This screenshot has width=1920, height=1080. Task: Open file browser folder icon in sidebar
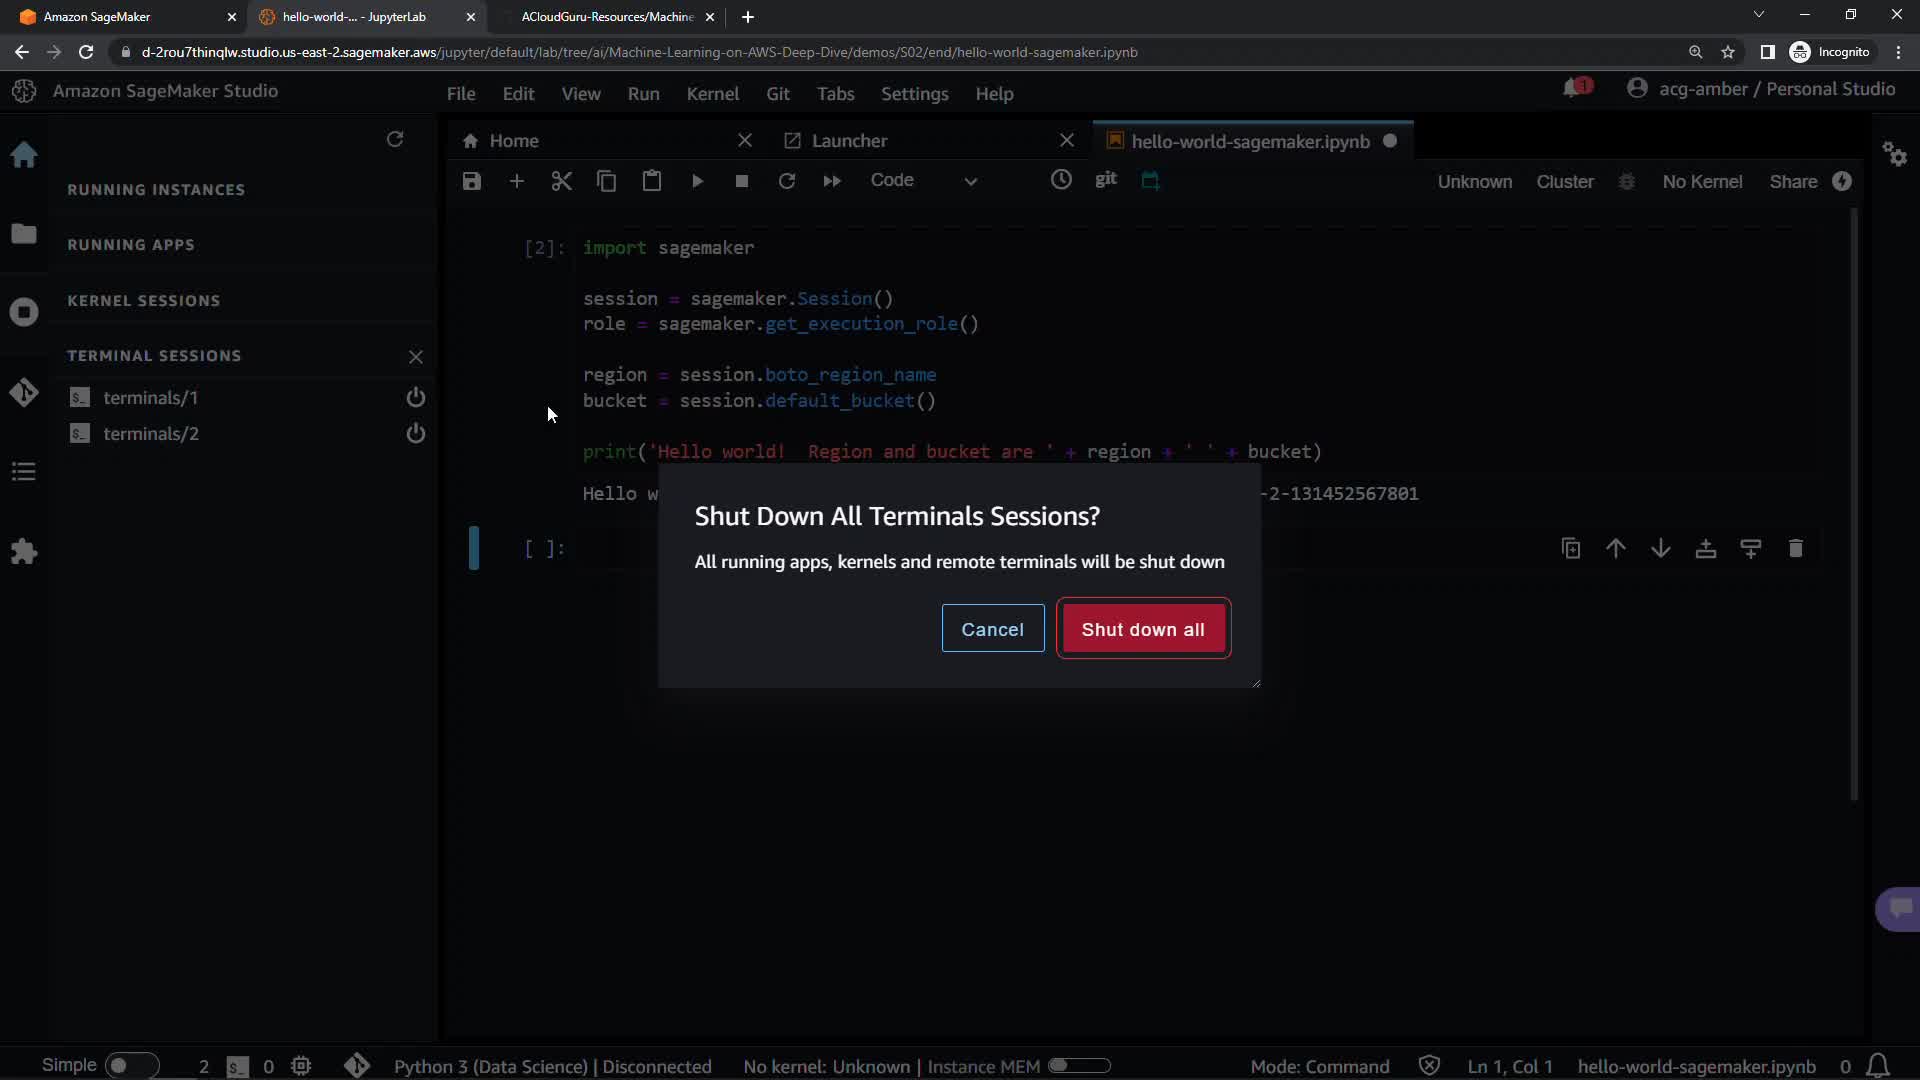pos(24,234)
